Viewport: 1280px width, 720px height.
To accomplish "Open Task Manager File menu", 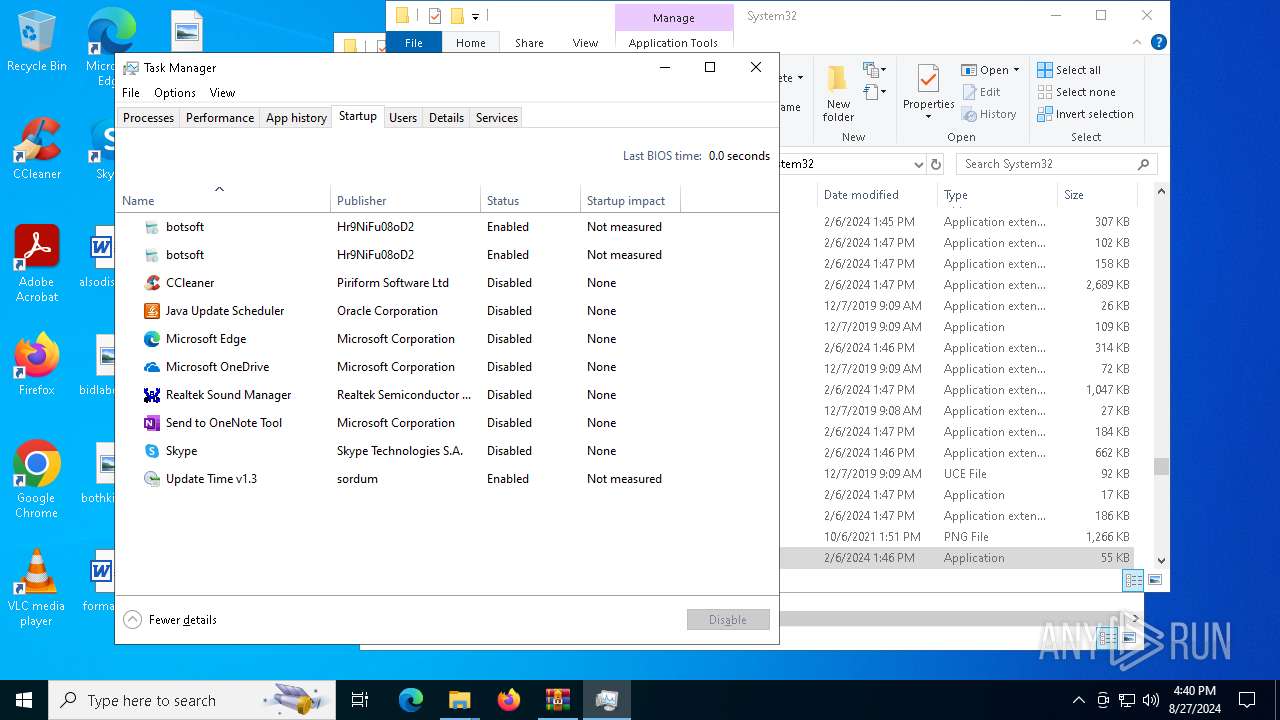I will pos(131,93).
